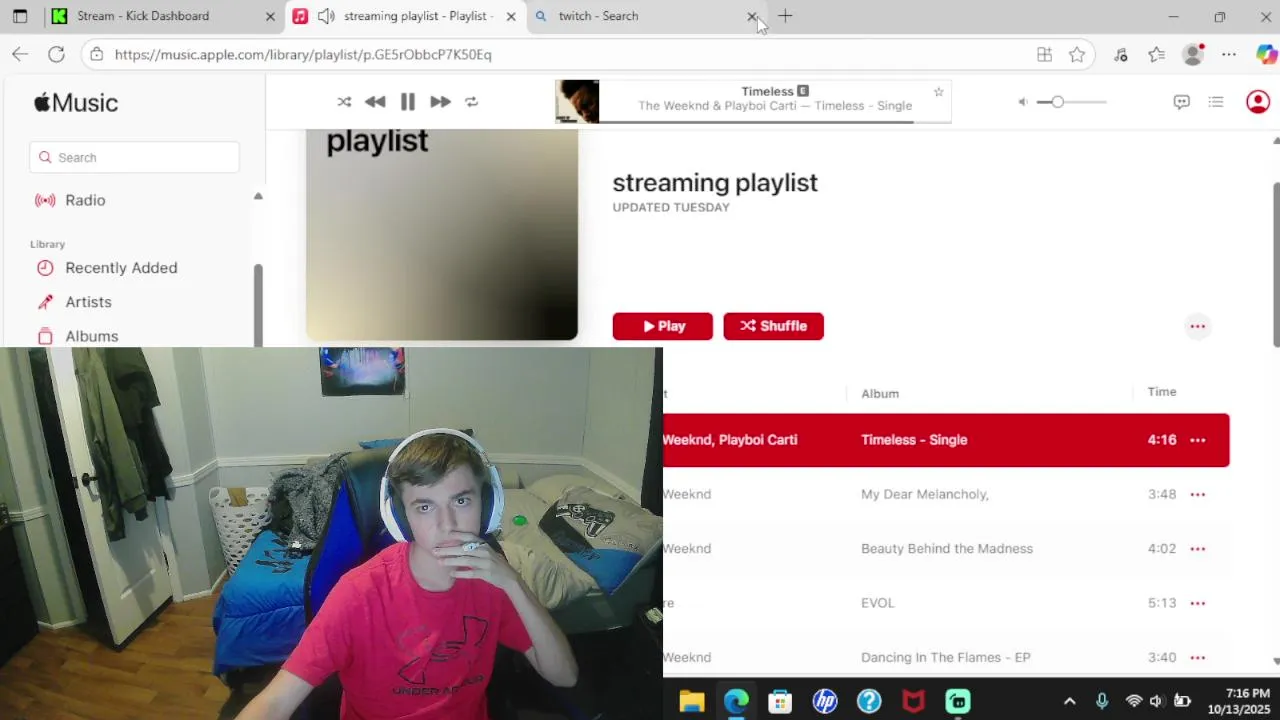Image resolution: width=1280 pixels, height=720 pixels.
Task: Open the playlist more options menu
Action: pyautogui.click(x=1198, y=326)
